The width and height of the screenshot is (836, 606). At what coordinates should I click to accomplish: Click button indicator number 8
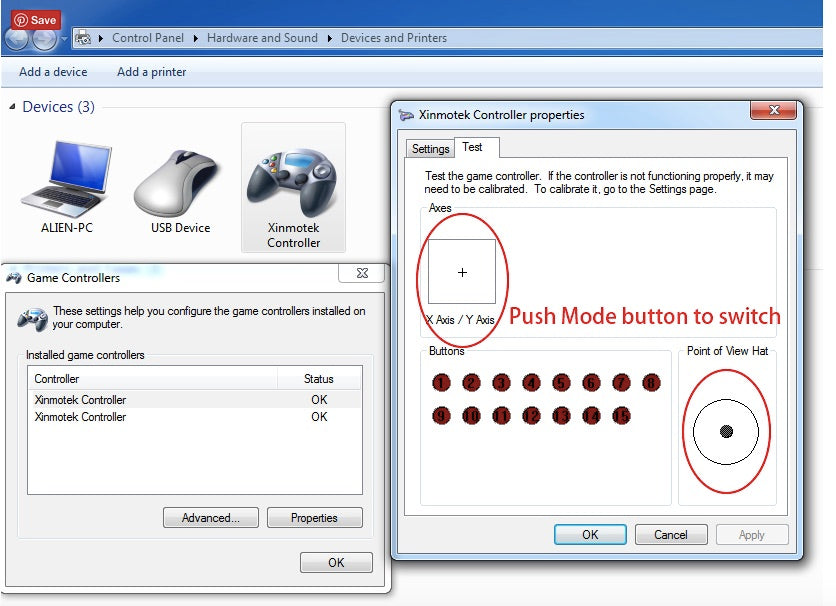[x=651, y=382]
